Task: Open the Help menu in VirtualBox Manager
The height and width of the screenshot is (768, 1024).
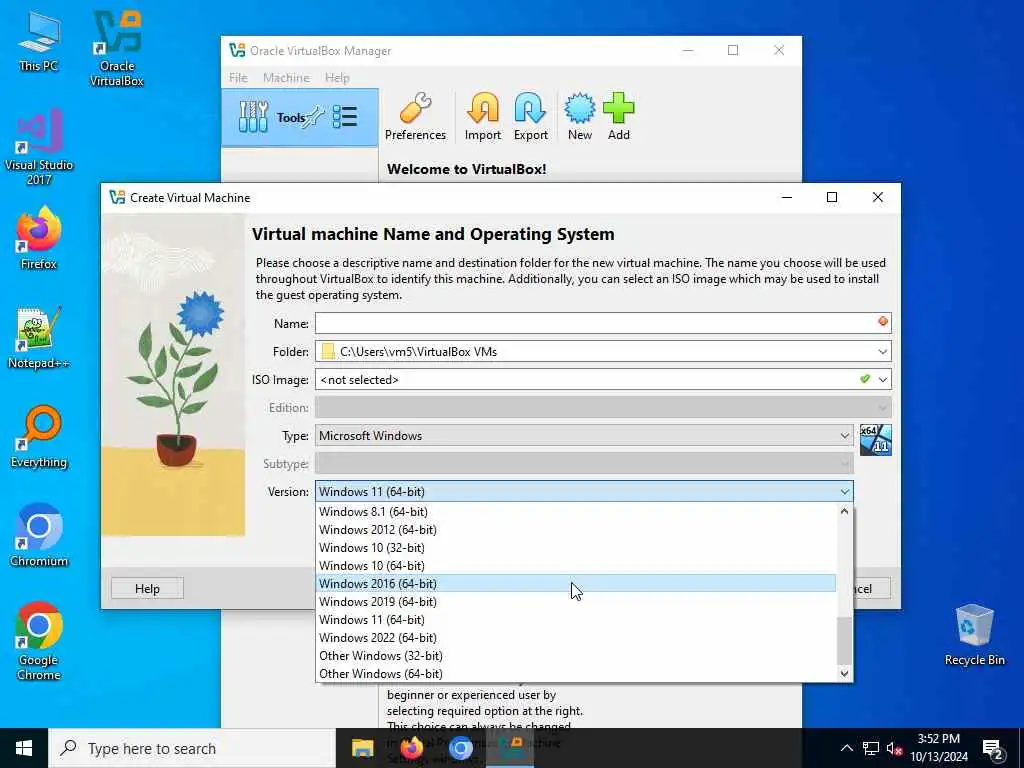Action: point(337,77)
